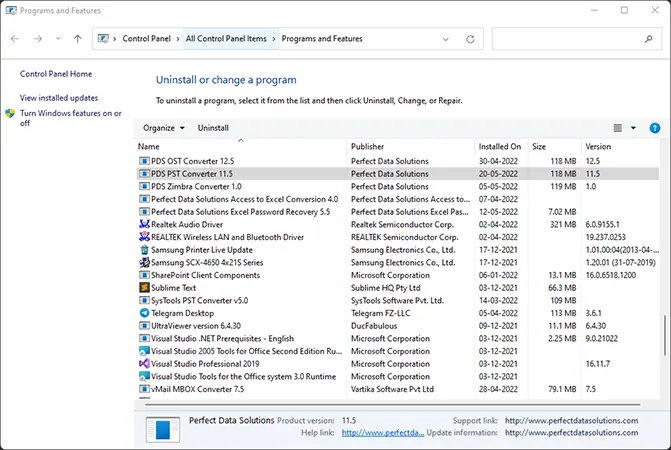Click the Back navigation arrow

(x=15, y=39)
